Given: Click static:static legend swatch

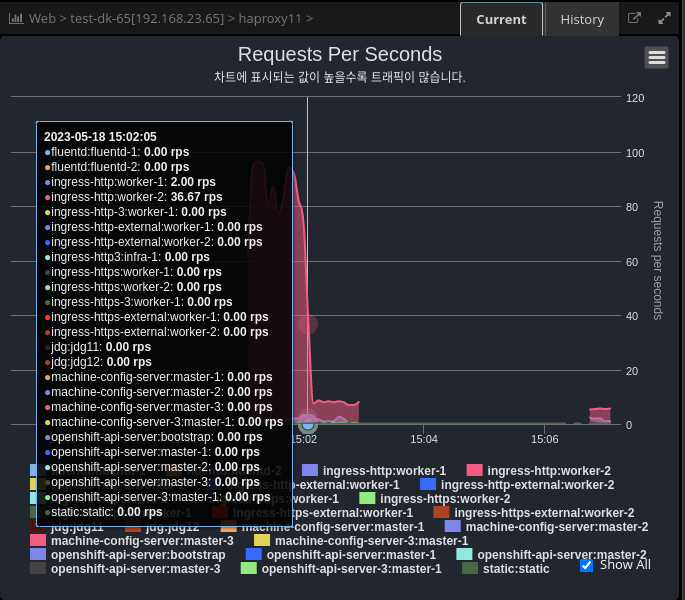Looking at the screenshot, I should click(x=470, y=568).
